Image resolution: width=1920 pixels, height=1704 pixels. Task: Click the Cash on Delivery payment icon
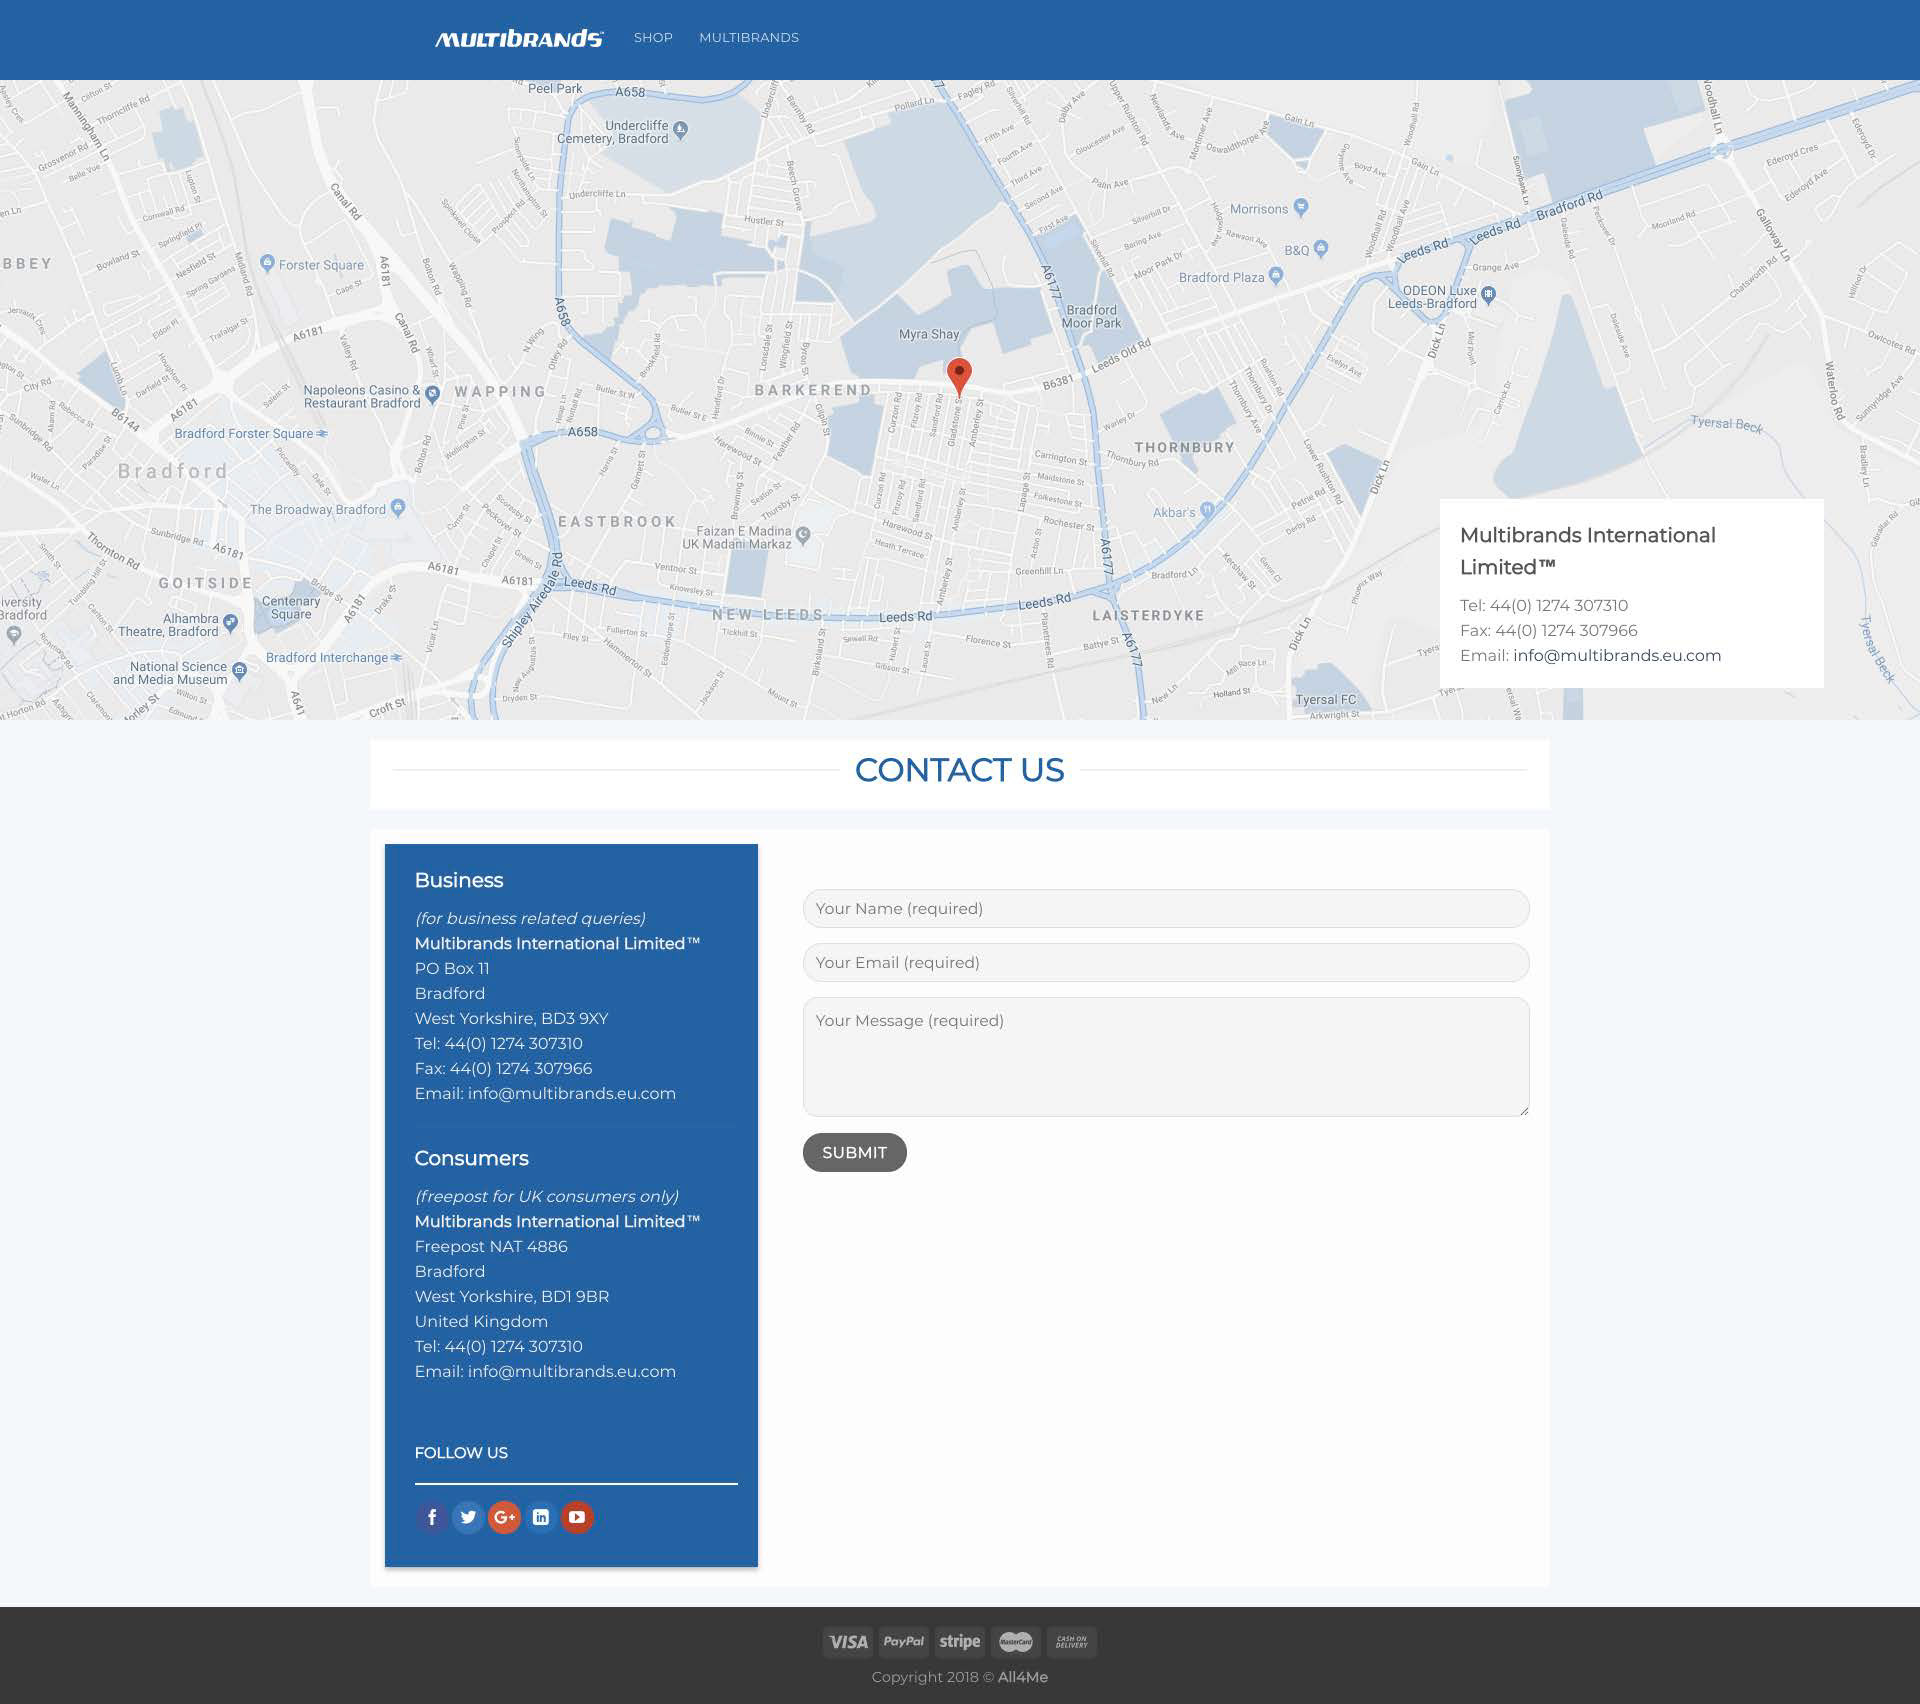click(x=1071, y=1641)
